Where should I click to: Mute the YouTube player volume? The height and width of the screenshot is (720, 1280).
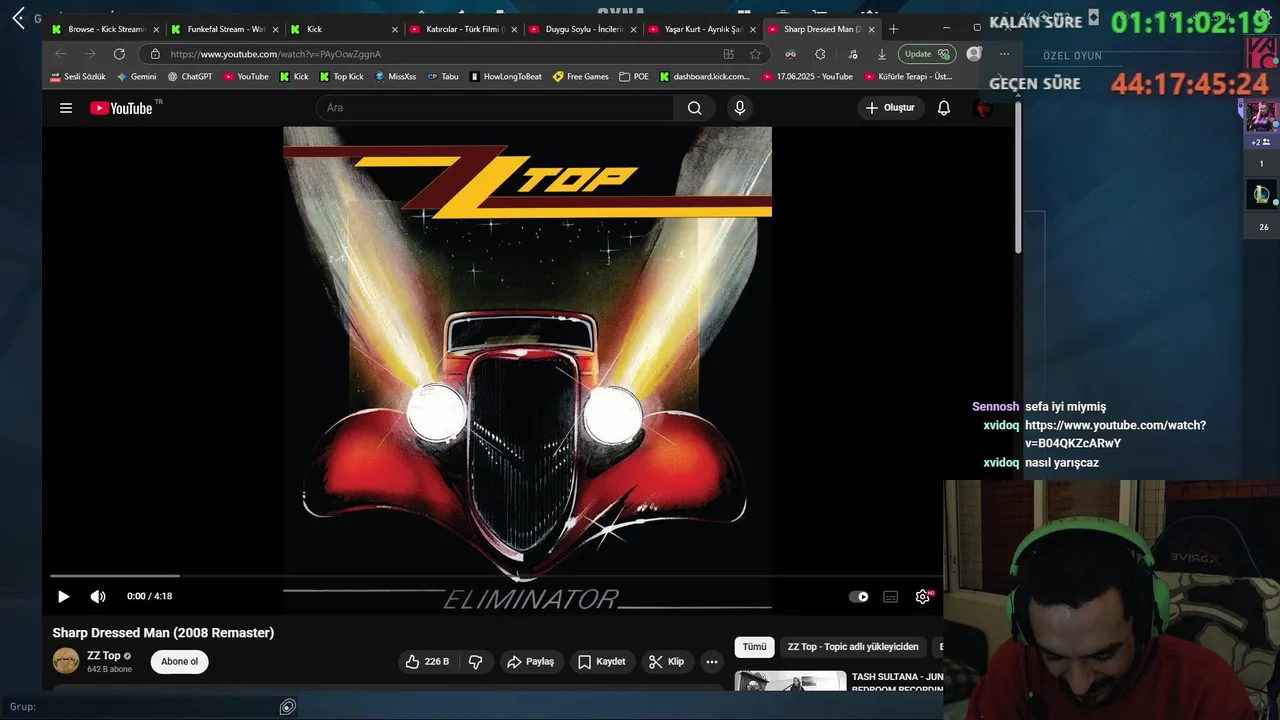(x=98, y=597)
